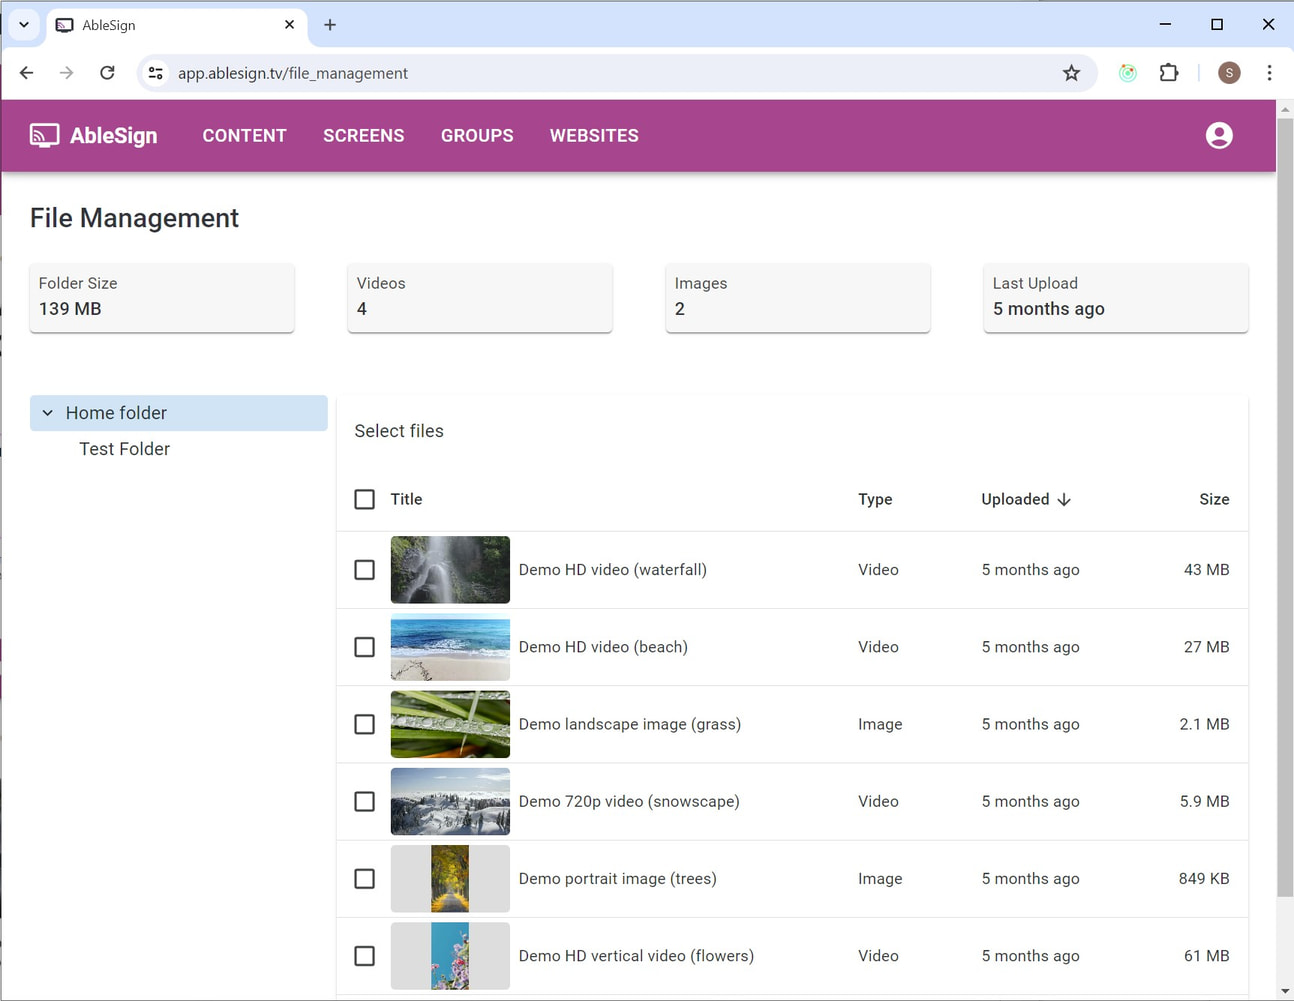
Task: Select the Demo HD video (waterfall) checkbox
Action: [x=364, y=570]
